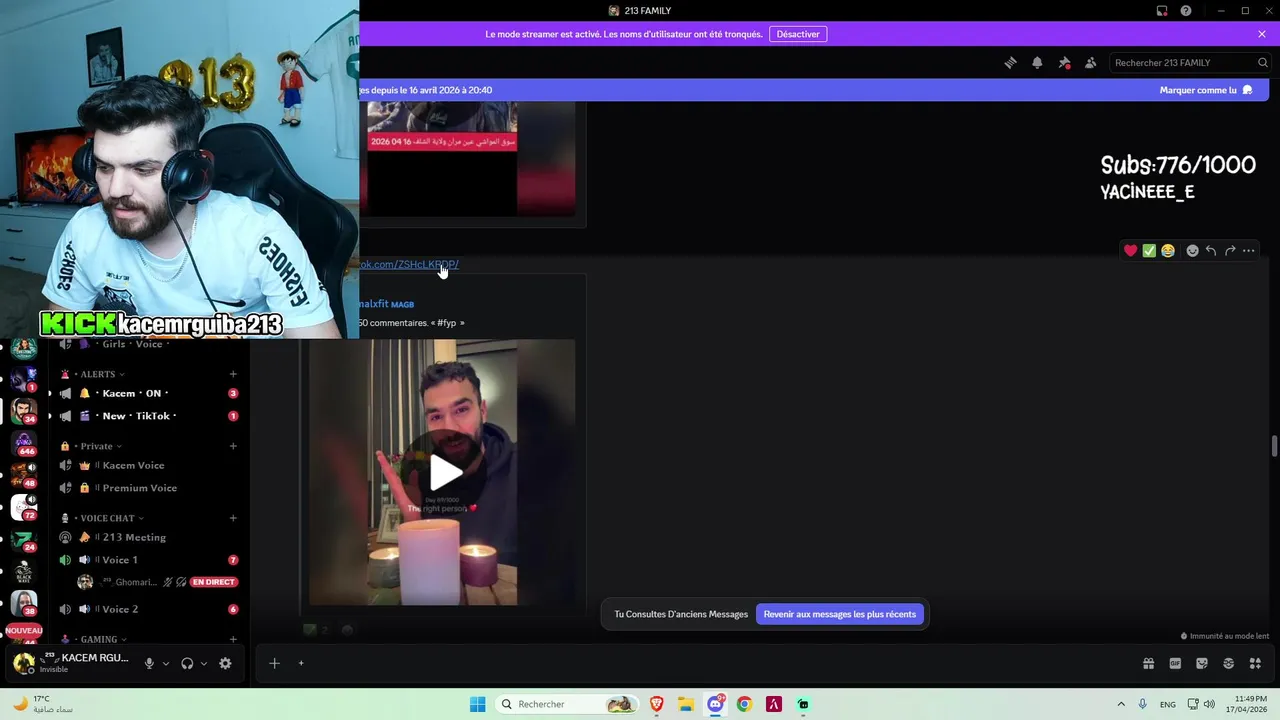Open the sticker picker
This screenshot has width=1280, height=720.
pos(1202,663)
